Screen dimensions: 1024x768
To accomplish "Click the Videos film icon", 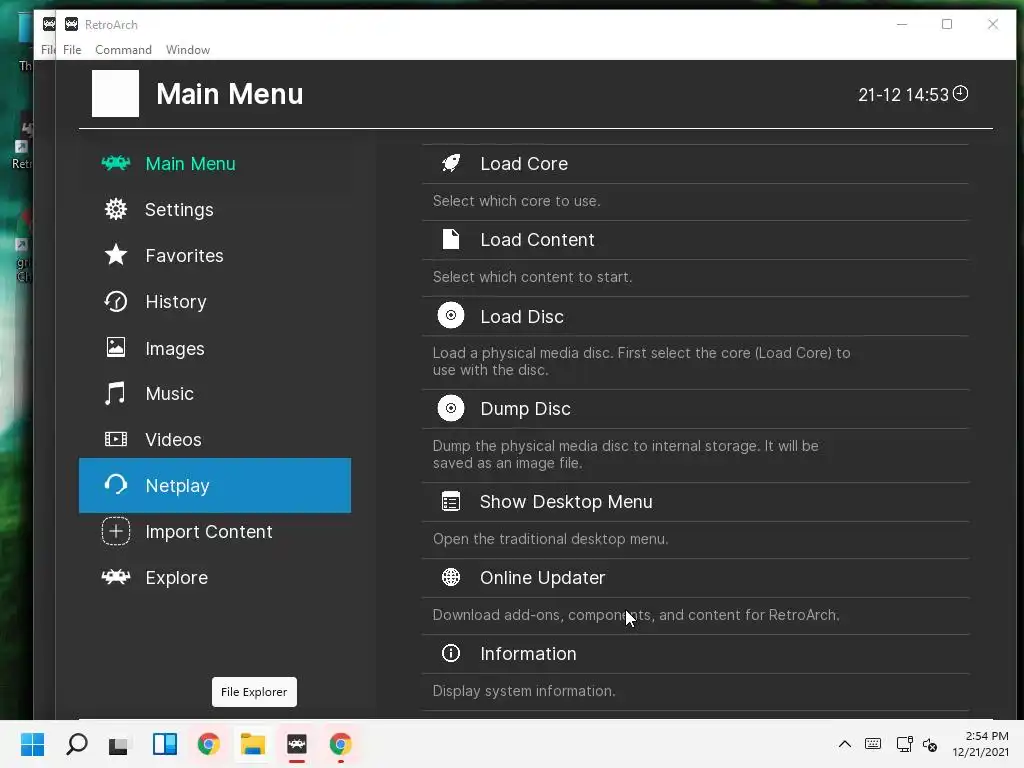I will [116, 439].
